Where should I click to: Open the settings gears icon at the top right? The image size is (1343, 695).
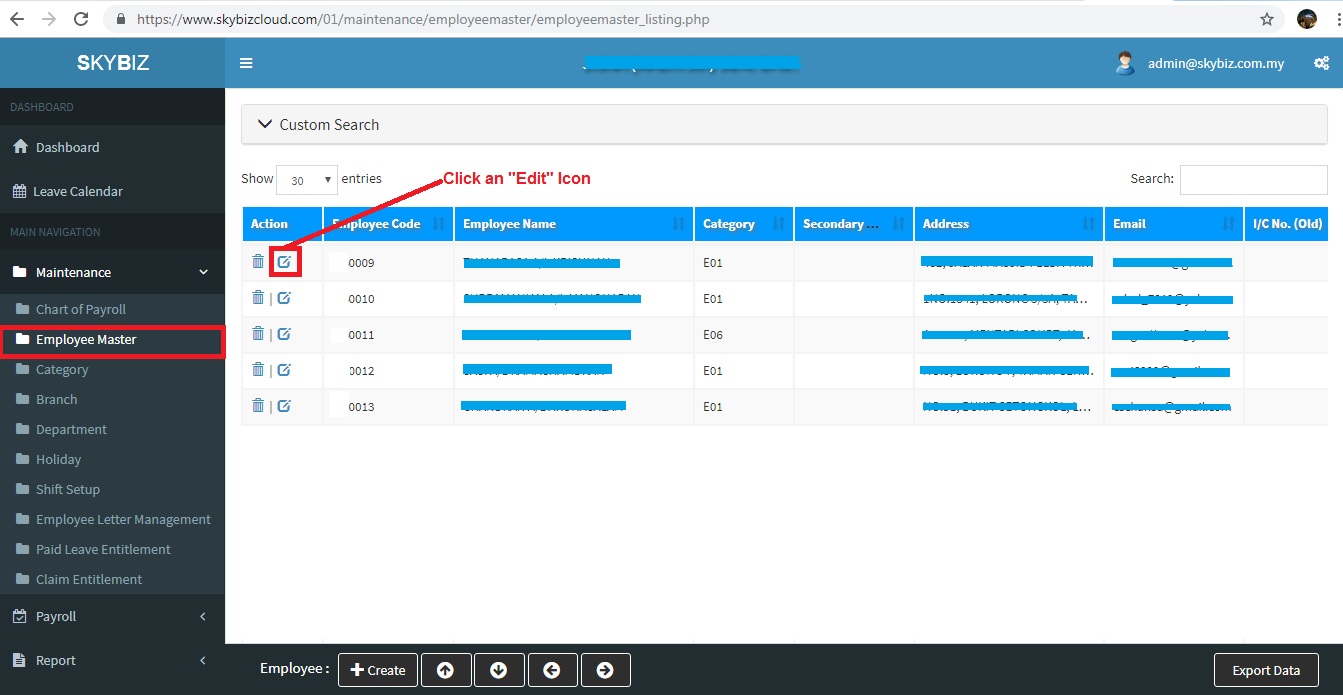(1321, 63)
